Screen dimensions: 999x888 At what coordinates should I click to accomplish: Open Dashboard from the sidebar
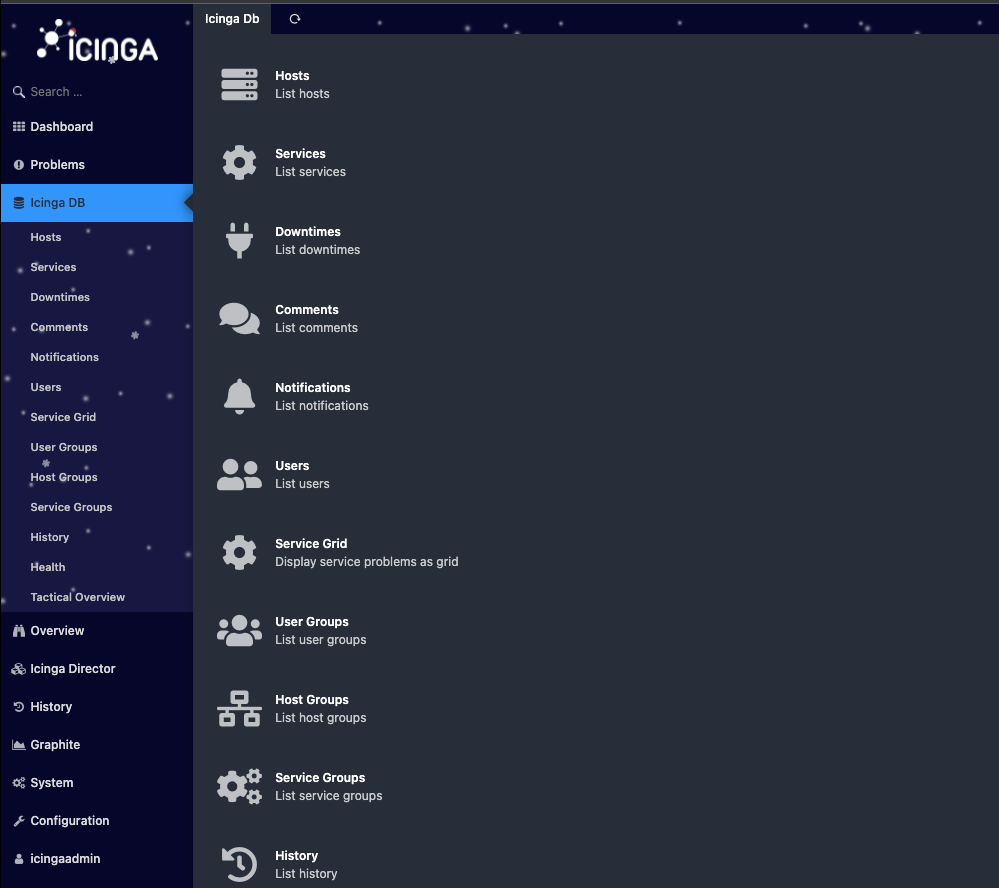[x=62, y=127]
